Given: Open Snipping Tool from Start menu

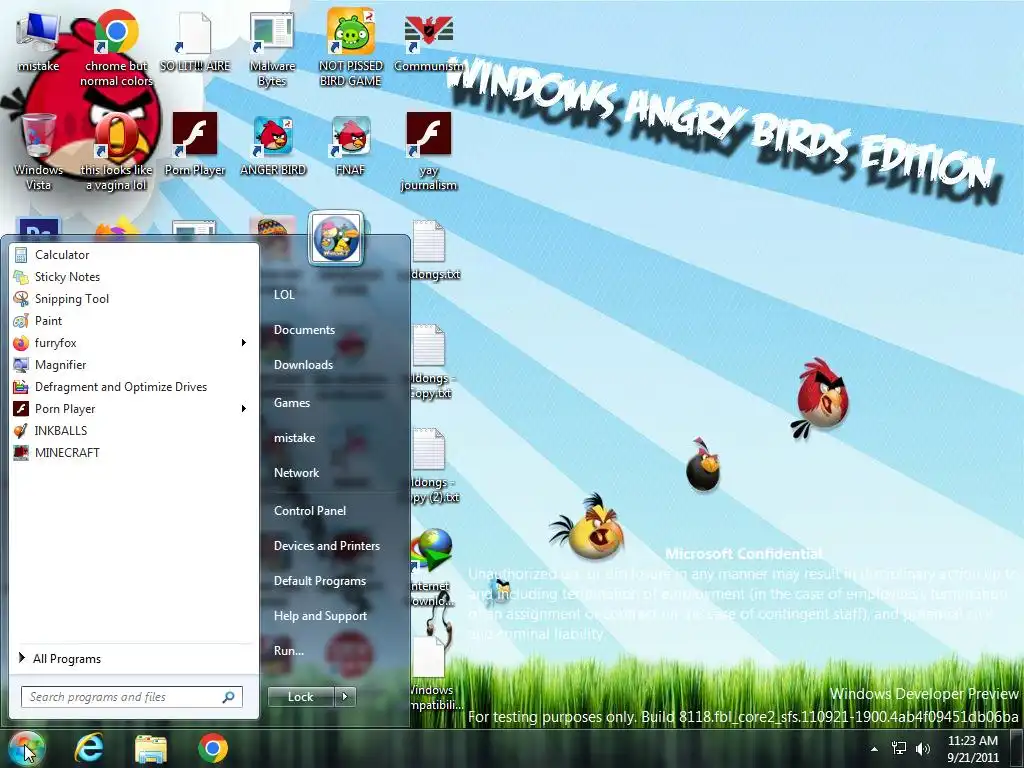Looking at the screenshot, I should click(x=134, y=298).
